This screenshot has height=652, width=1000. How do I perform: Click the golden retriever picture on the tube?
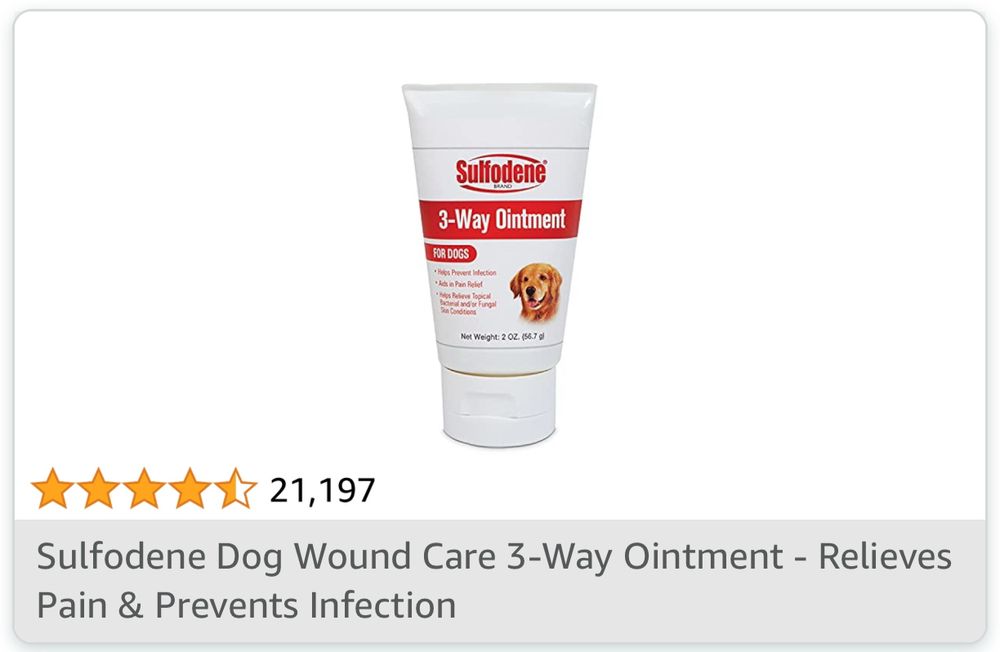click(536, 292)
